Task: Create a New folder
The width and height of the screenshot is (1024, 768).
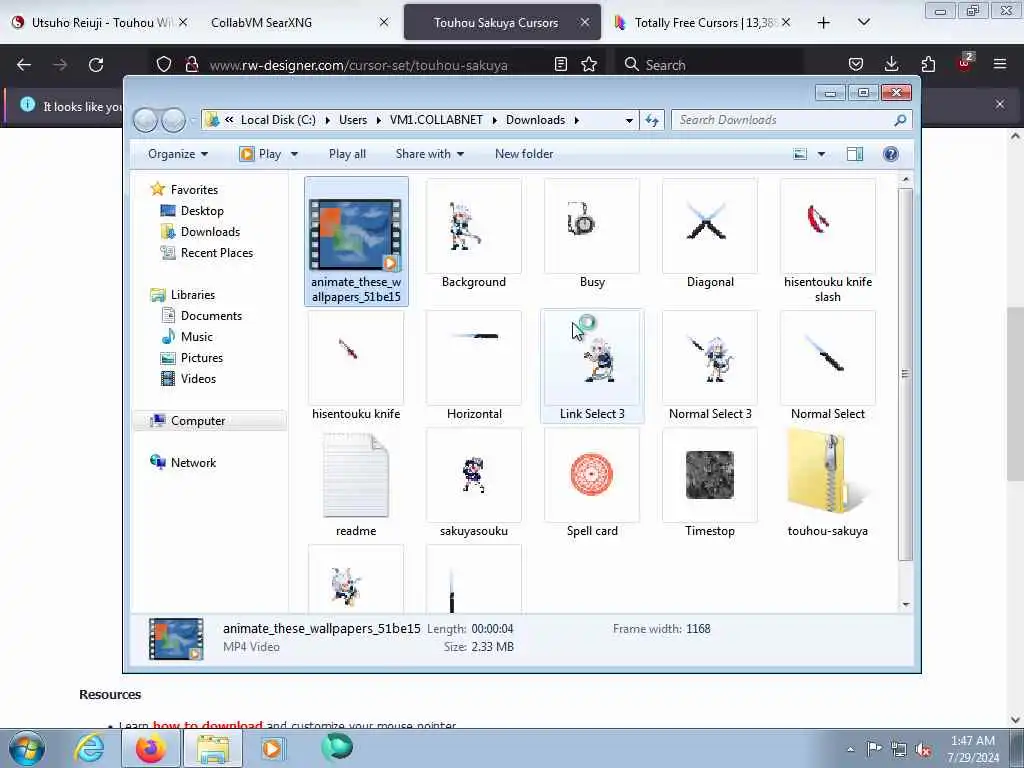Action: click(x=524, y=154)
